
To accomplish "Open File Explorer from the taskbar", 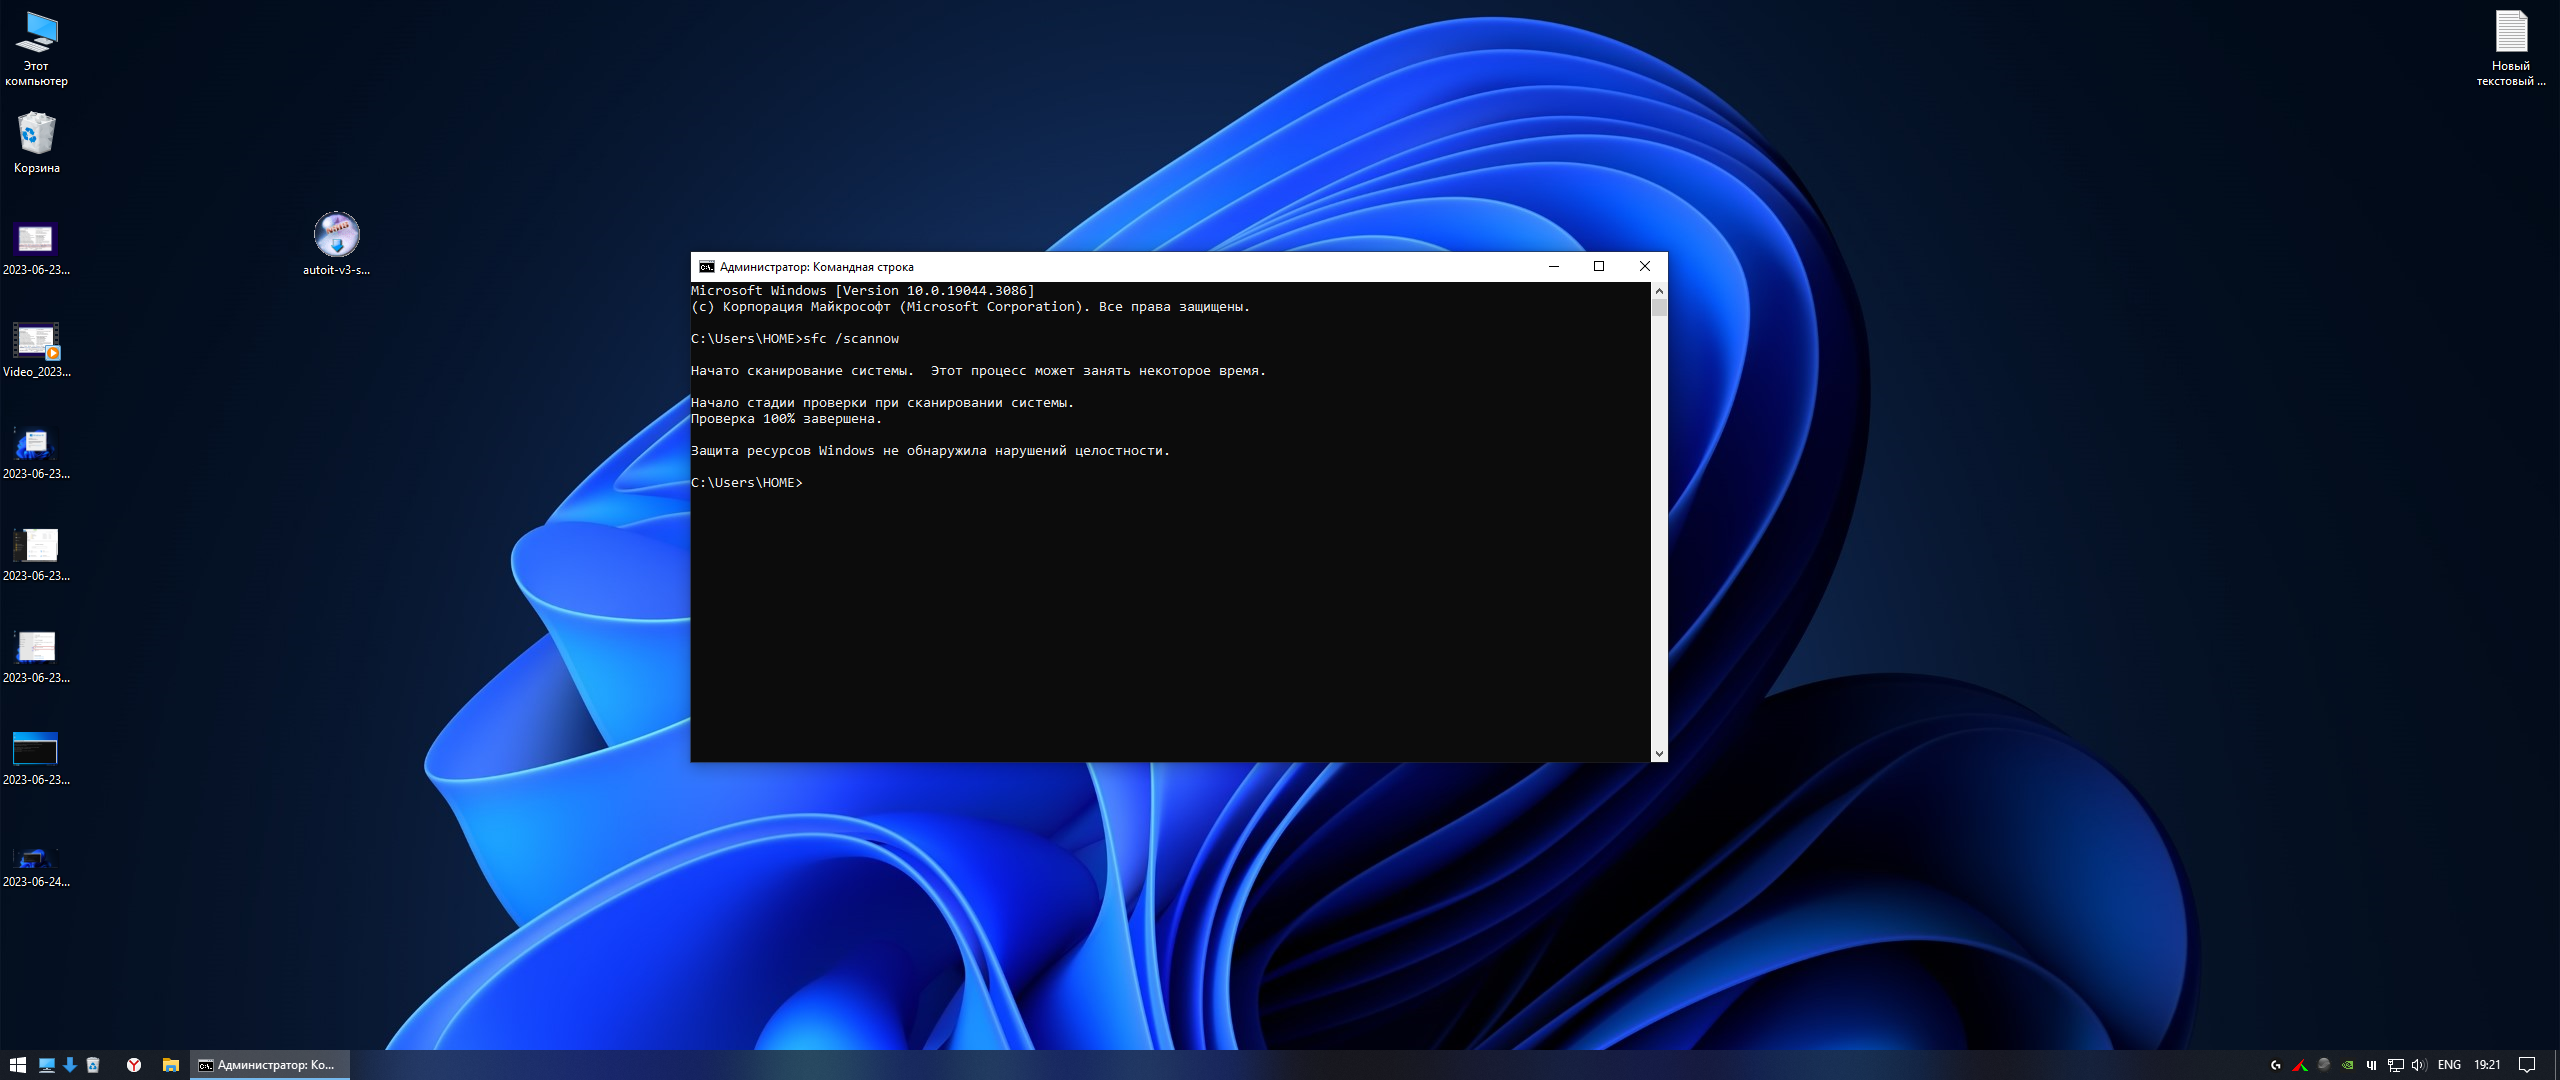I will click(x=171, y=1065).
